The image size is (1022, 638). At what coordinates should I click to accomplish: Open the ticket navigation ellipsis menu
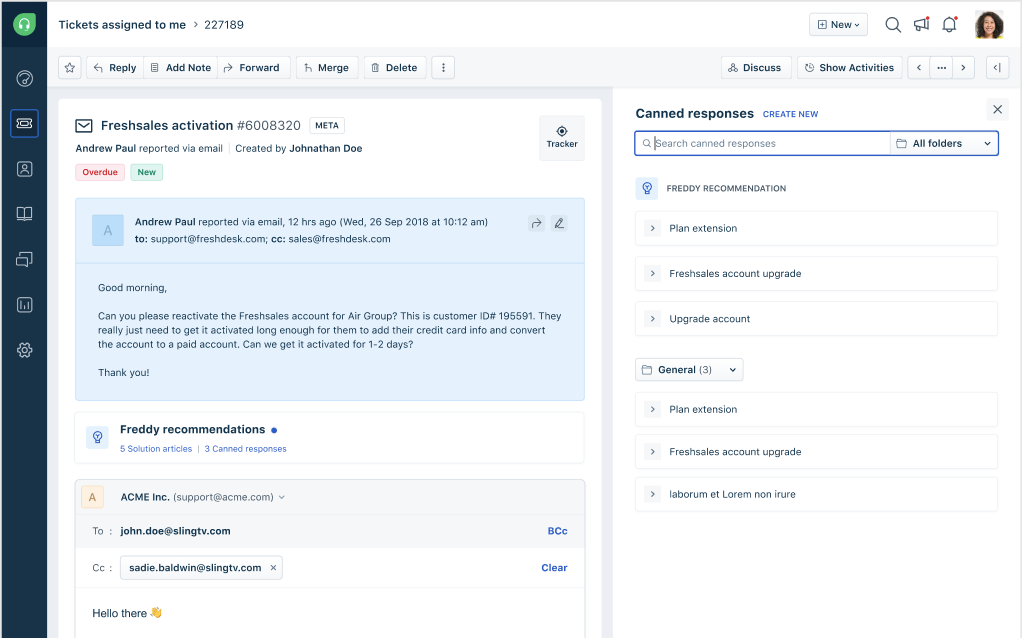pyautogui.click(x=941, y=68)
